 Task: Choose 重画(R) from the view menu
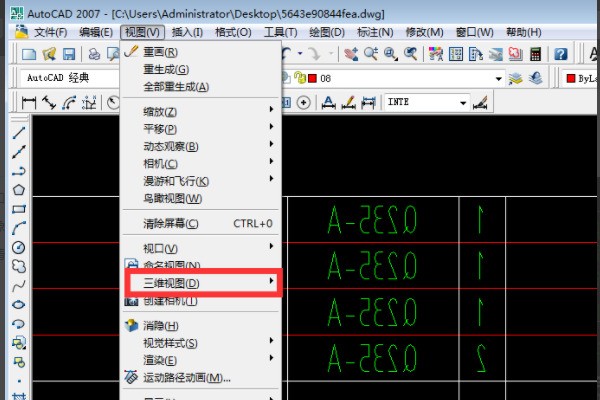coord(201,52)
